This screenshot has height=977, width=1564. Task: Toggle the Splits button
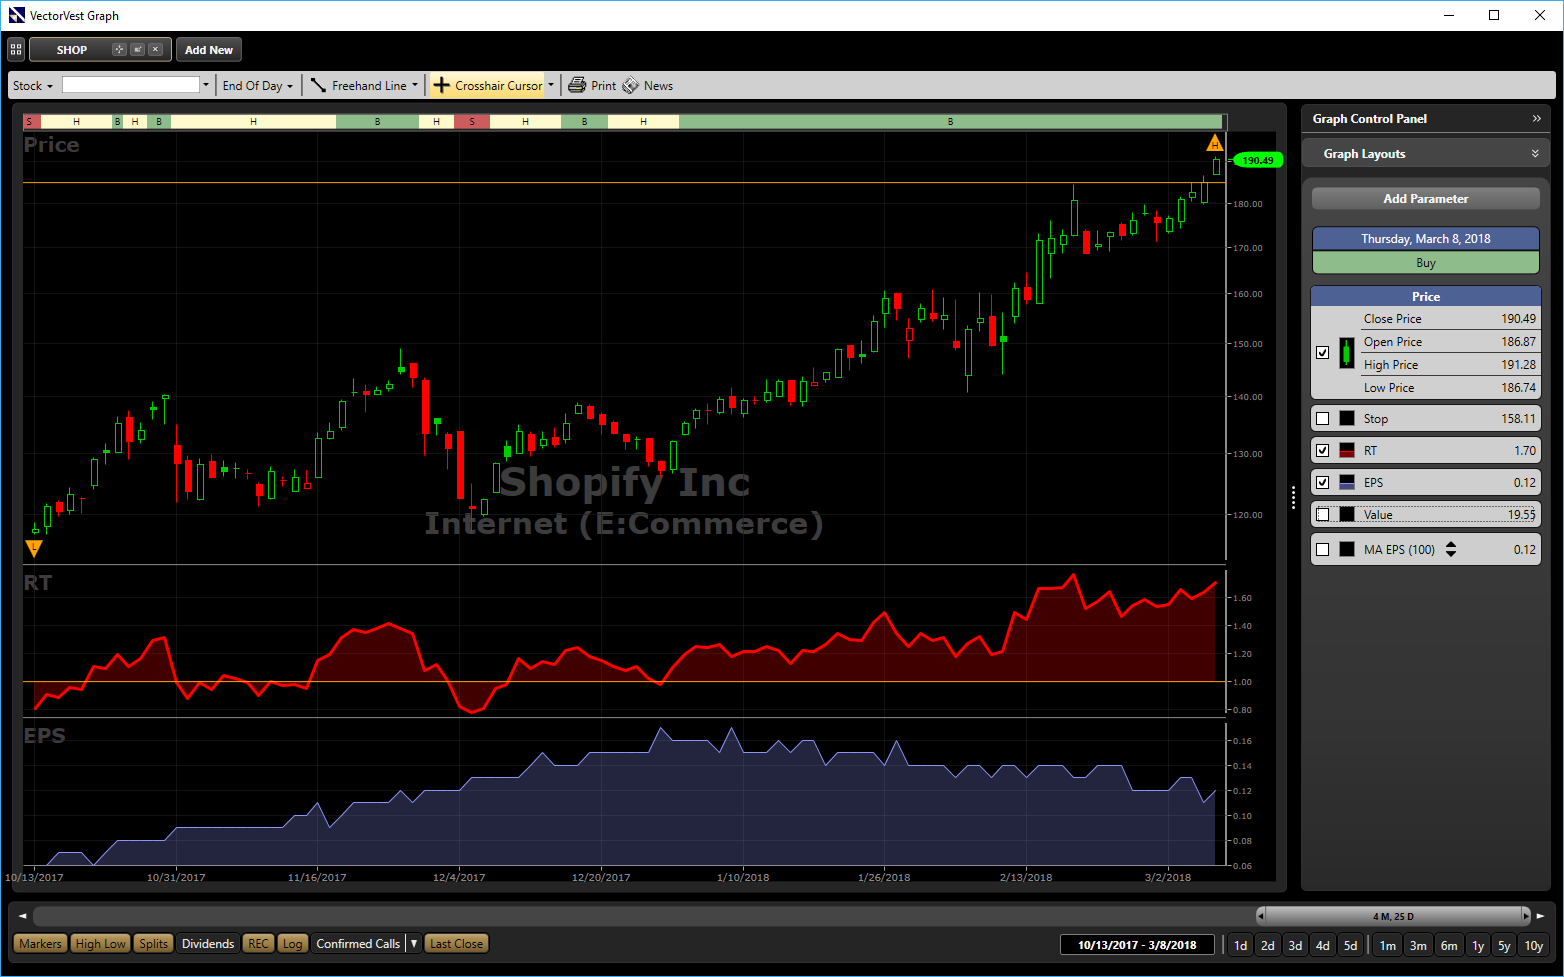coord(154,944)
